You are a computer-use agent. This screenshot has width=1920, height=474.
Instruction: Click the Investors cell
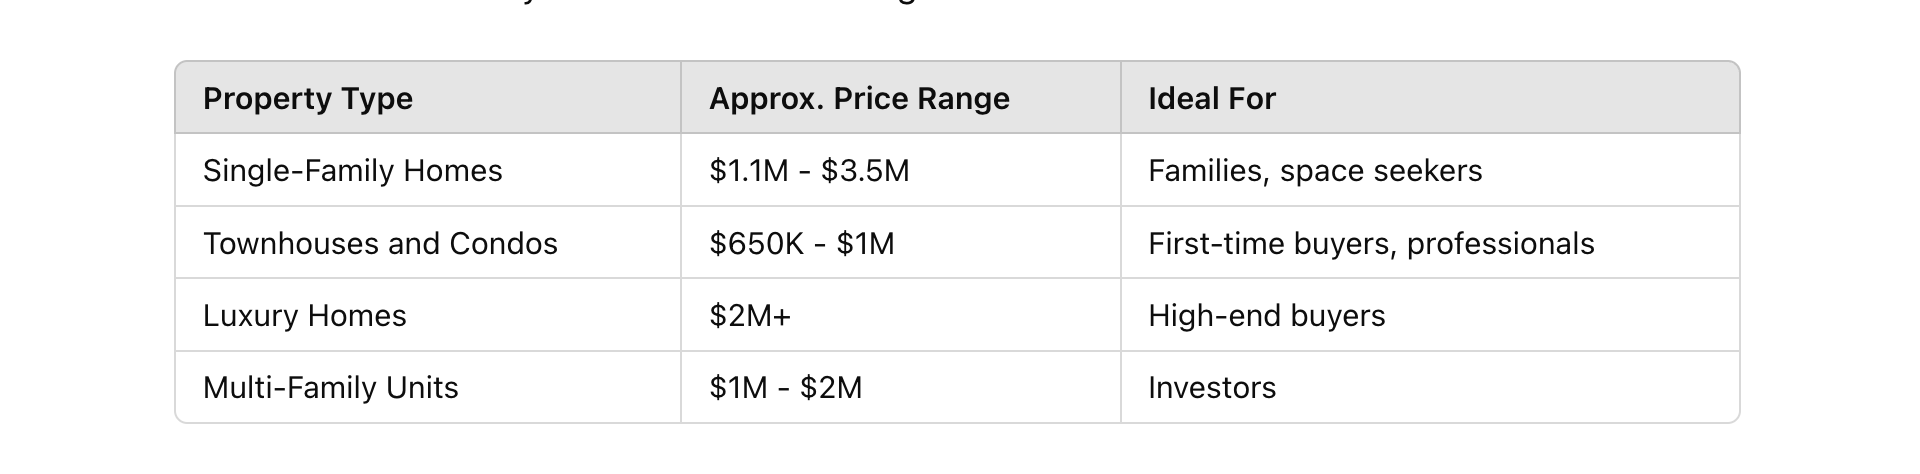click(x=1430, y=387)
